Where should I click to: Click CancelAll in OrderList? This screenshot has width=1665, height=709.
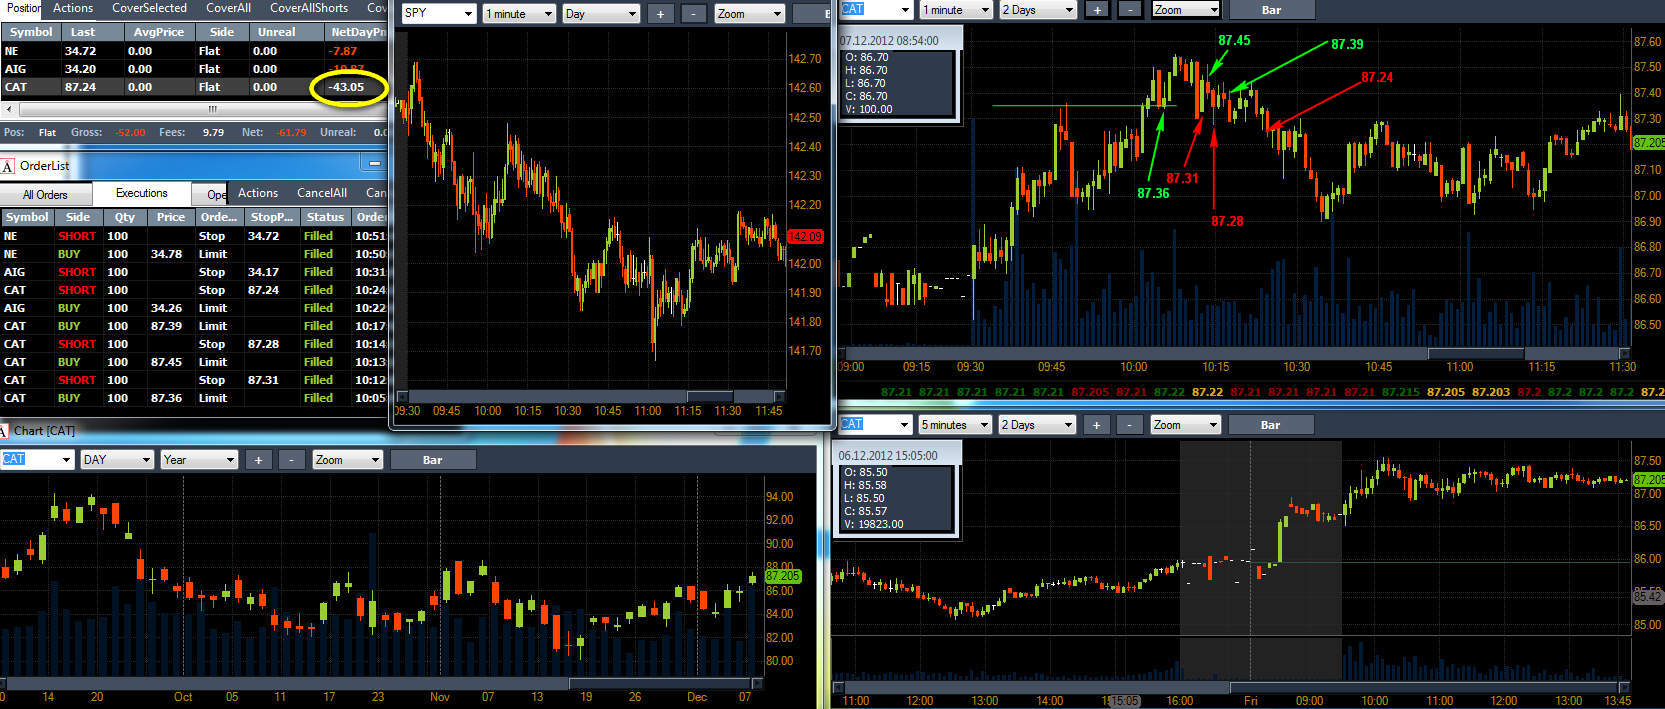[x=322, y=193]
